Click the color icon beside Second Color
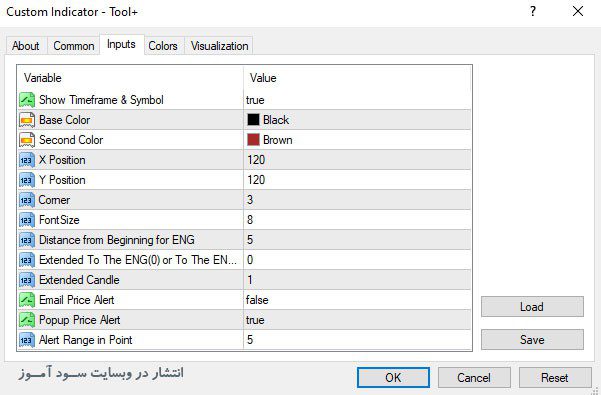This screenshot has width=601, height=395. (27, 140)
